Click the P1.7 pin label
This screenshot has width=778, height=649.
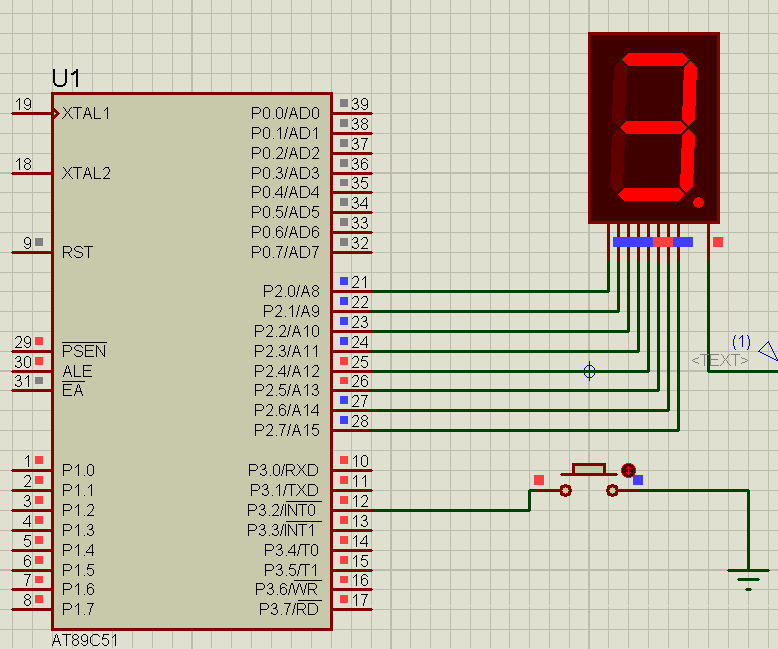(78, 609)
